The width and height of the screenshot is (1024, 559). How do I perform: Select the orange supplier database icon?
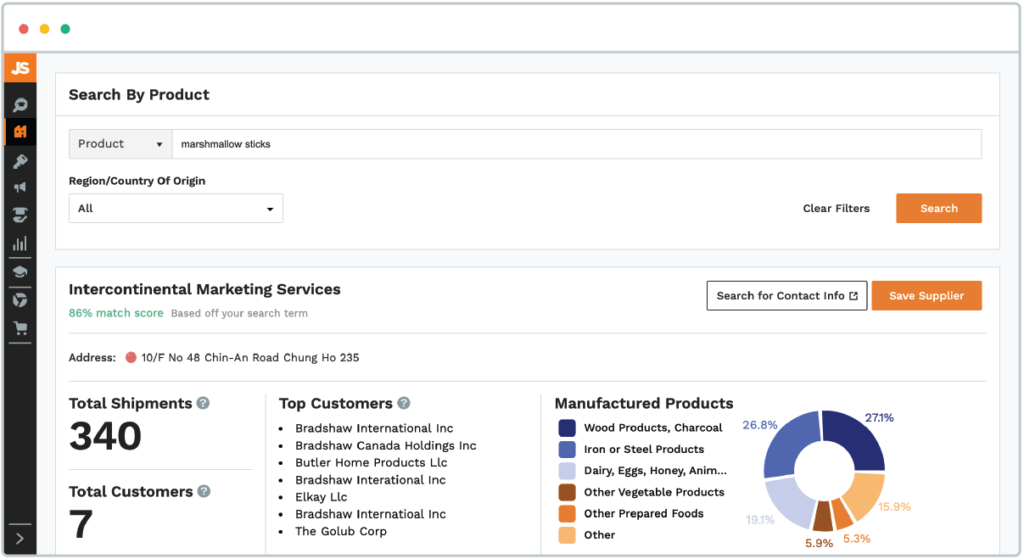(20, 132)
